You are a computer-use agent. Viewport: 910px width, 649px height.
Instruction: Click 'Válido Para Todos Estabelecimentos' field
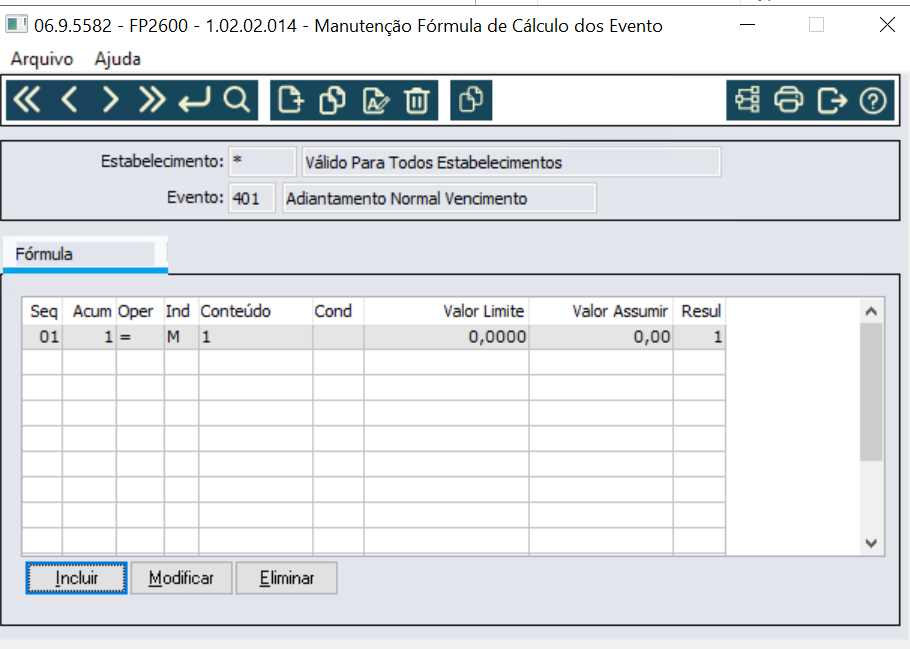511,162
